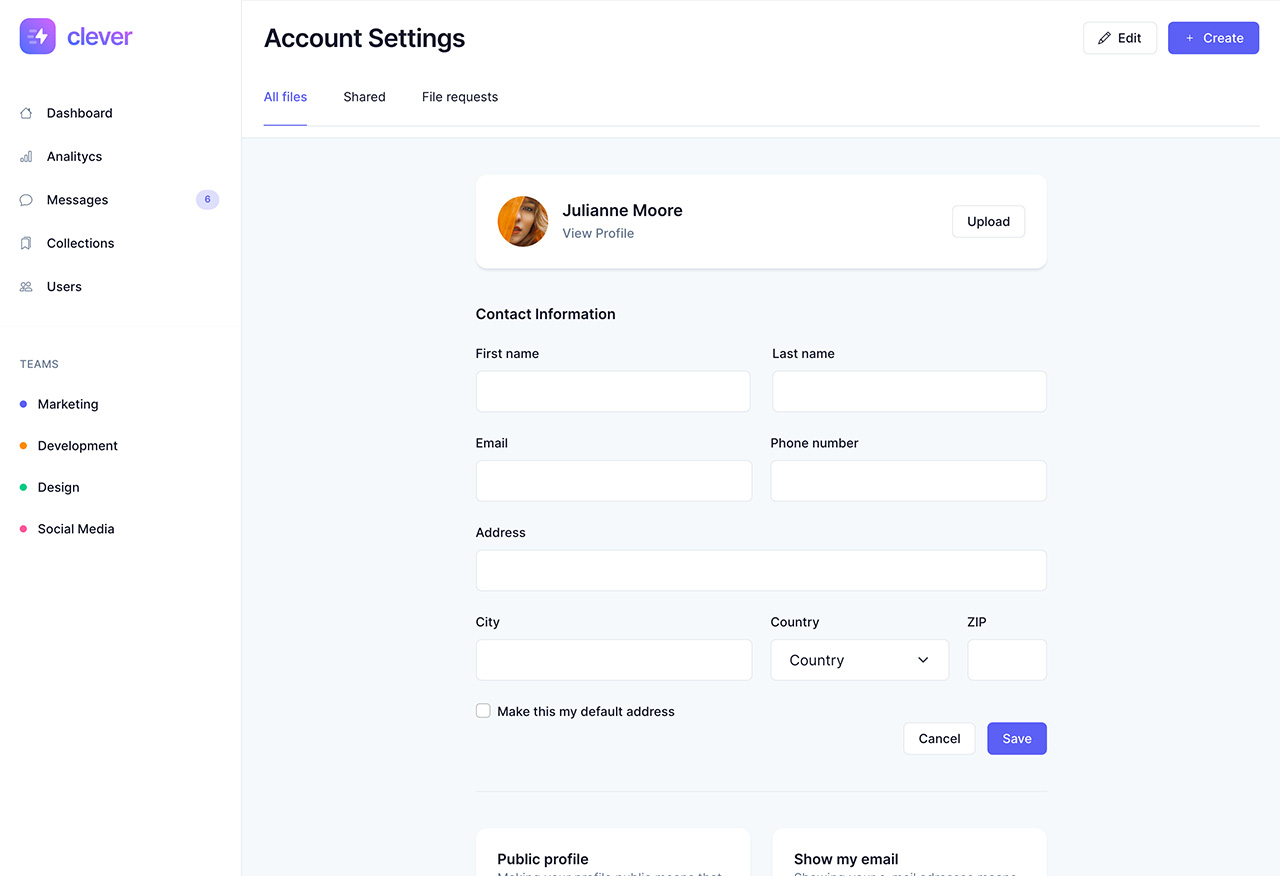Switch to the Shared tab
Screen dimensions: 1280x876
(x=364, y=97)
